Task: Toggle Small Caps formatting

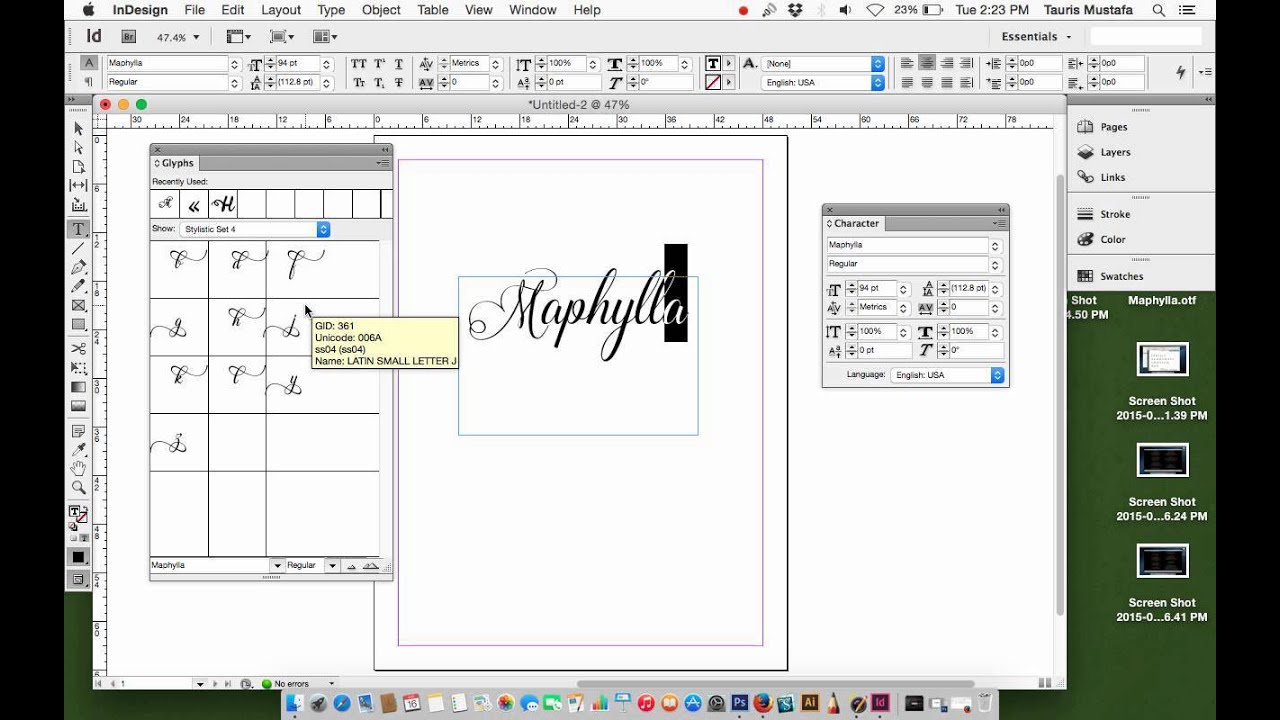Action: 359,83
